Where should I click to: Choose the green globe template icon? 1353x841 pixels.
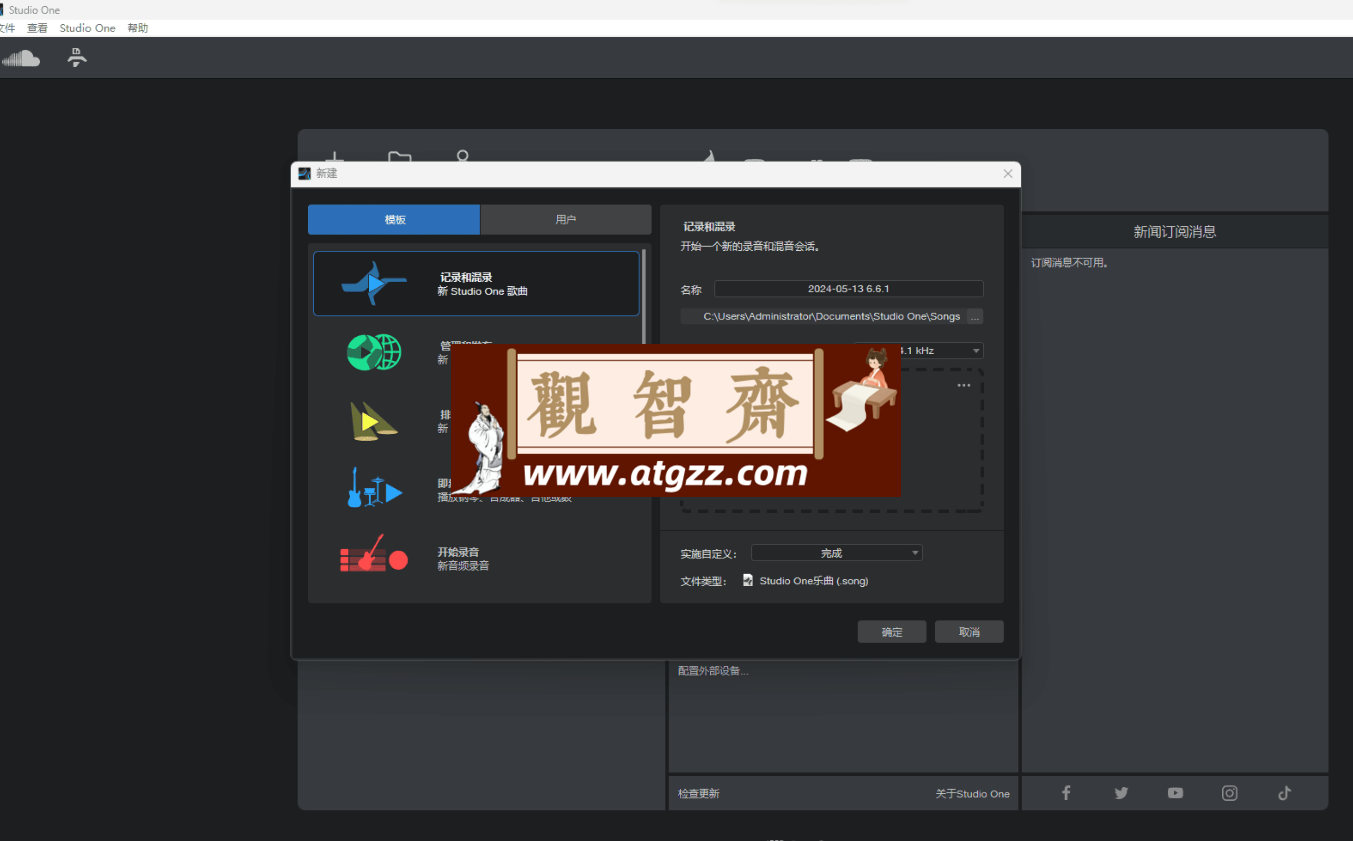click(x=374, y=352)
